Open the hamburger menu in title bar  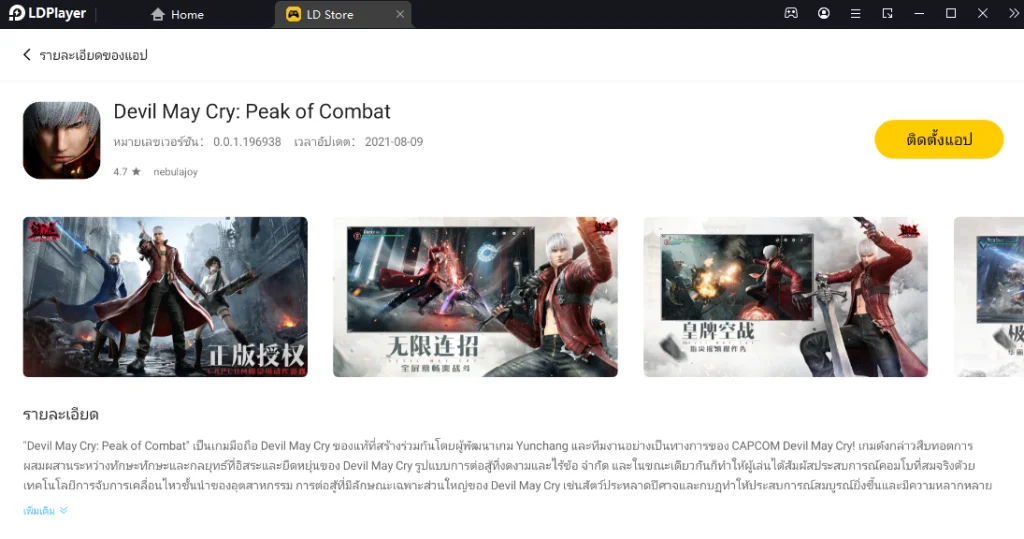(x=855, y=13)
